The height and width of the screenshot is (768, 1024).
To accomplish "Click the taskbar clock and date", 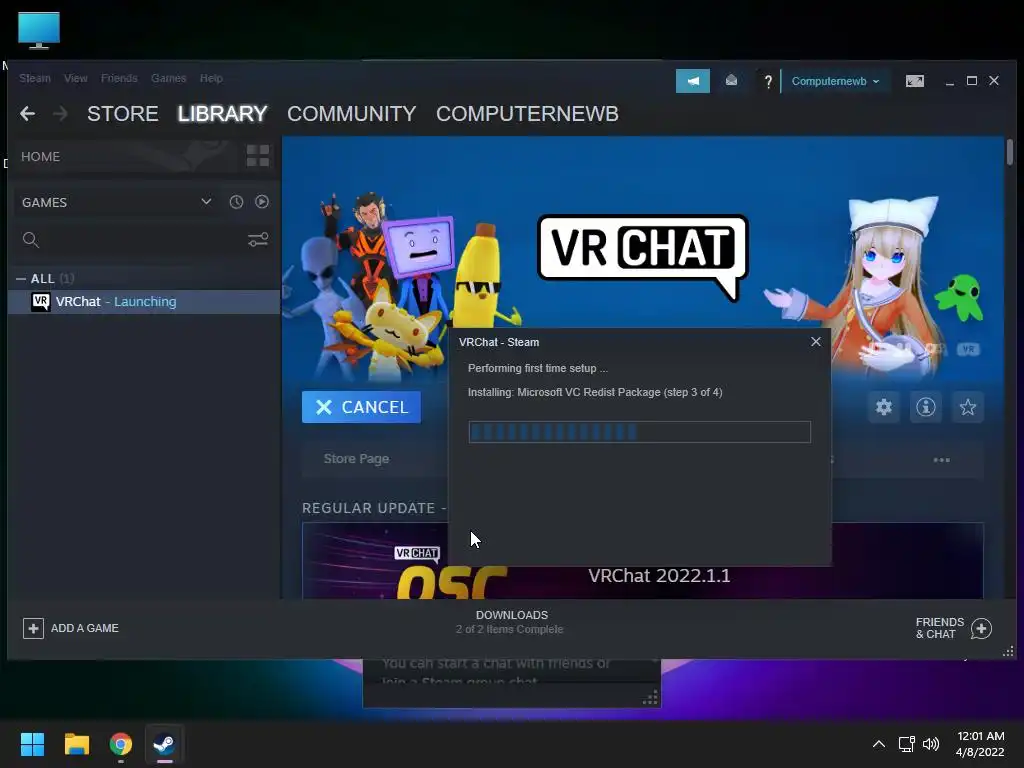I will tap(980, 744).
